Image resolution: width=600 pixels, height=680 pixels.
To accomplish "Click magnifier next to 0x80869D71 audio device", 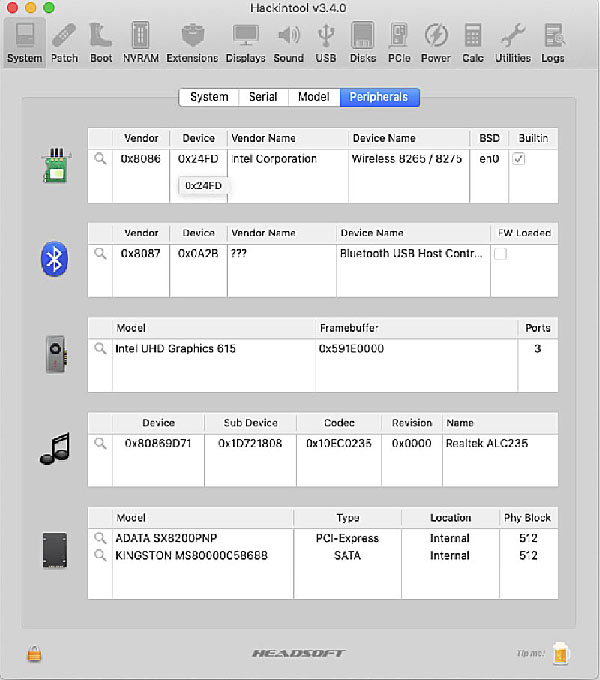I will pos(100,443).
